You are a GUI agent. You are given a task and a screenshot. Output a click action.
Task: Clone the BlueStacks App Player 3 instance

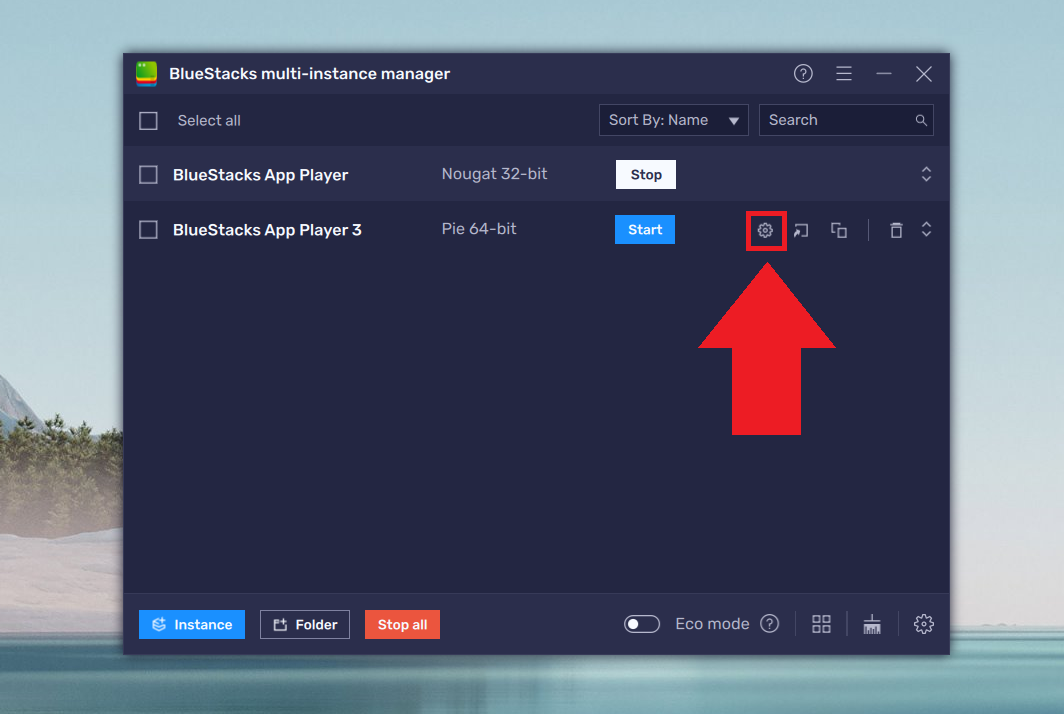point(838,230)
